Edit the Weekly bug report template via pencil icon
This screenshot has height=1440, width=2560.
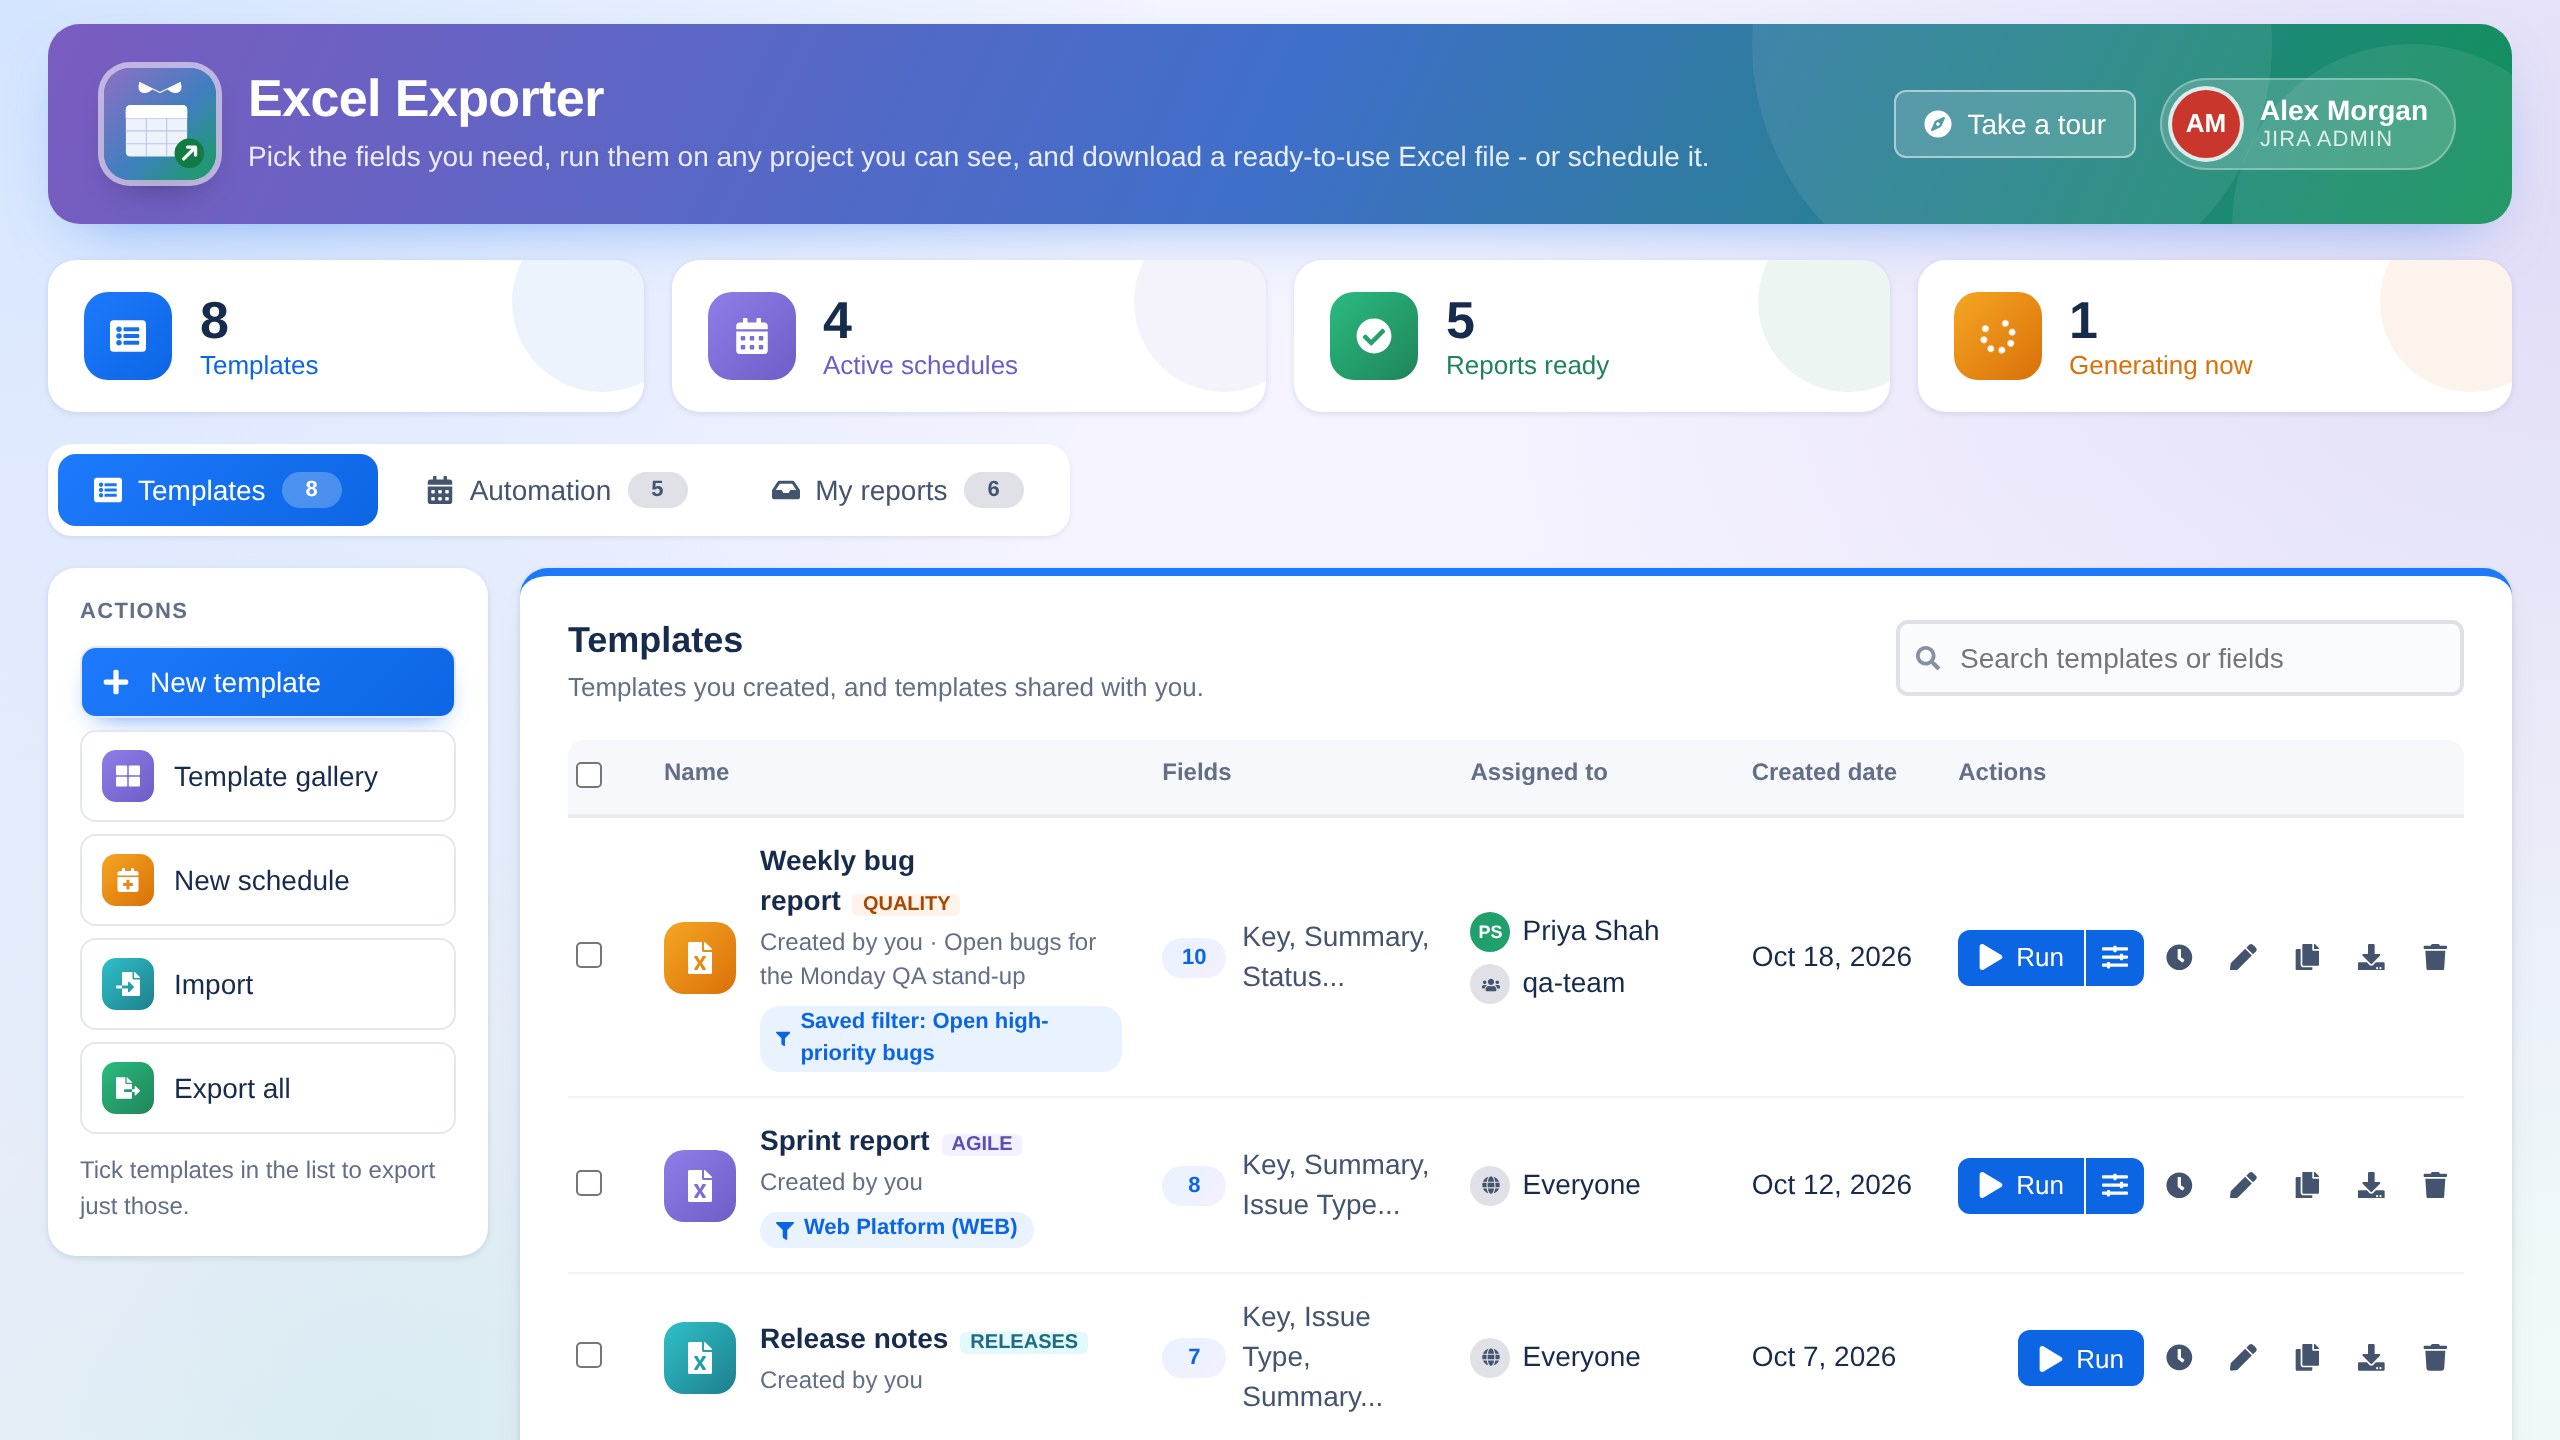pyautogui.click(x=2243, y=957)
